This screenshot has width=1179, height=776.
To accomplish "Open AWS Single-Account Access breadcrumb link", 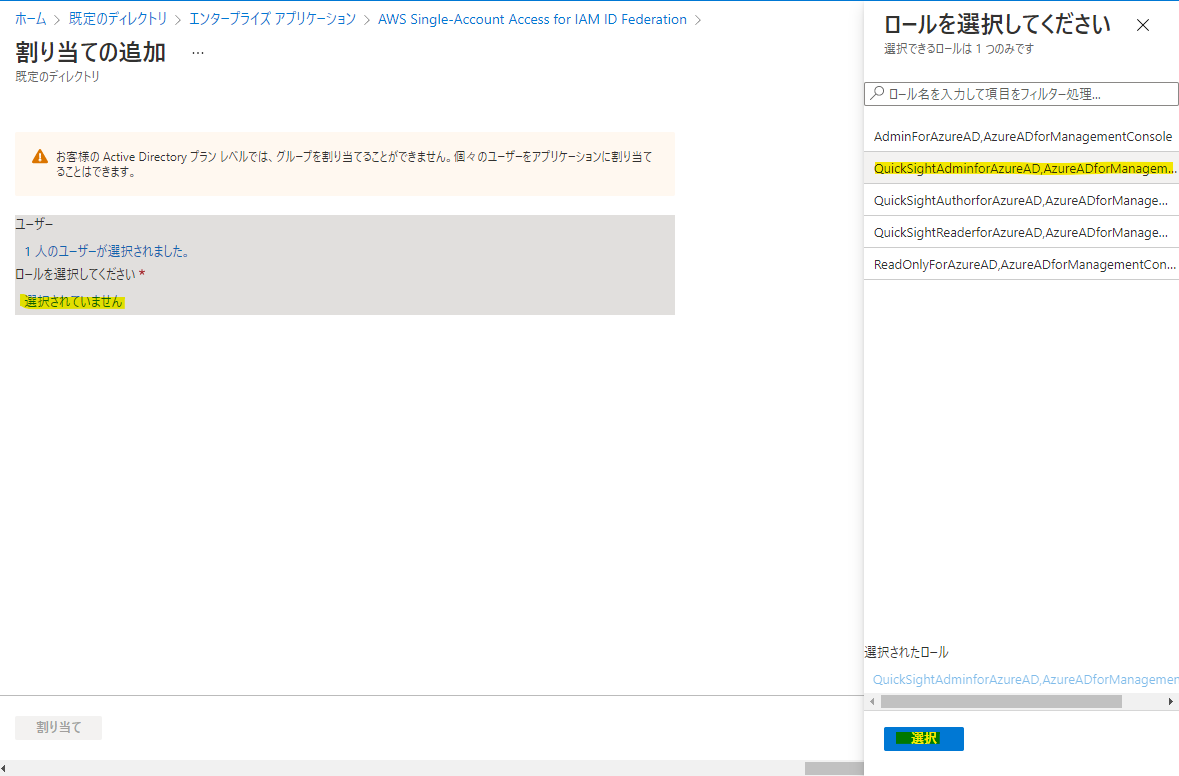I will coord(532,19).
